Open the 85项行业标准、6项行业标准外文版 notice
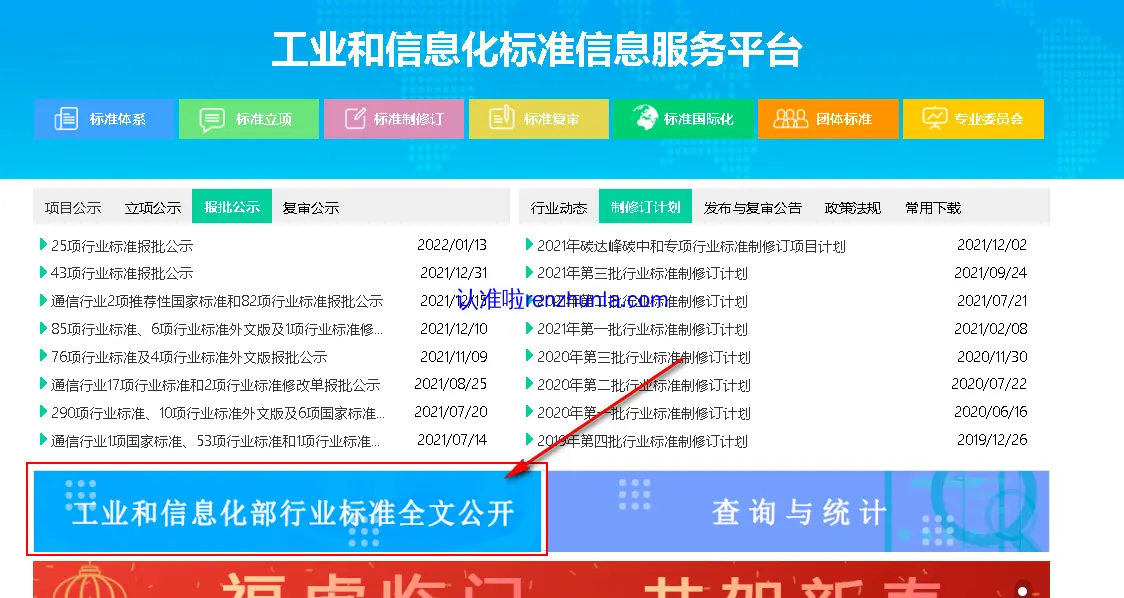This screenshot has height=598, width=1124. [x=217, y=329]
